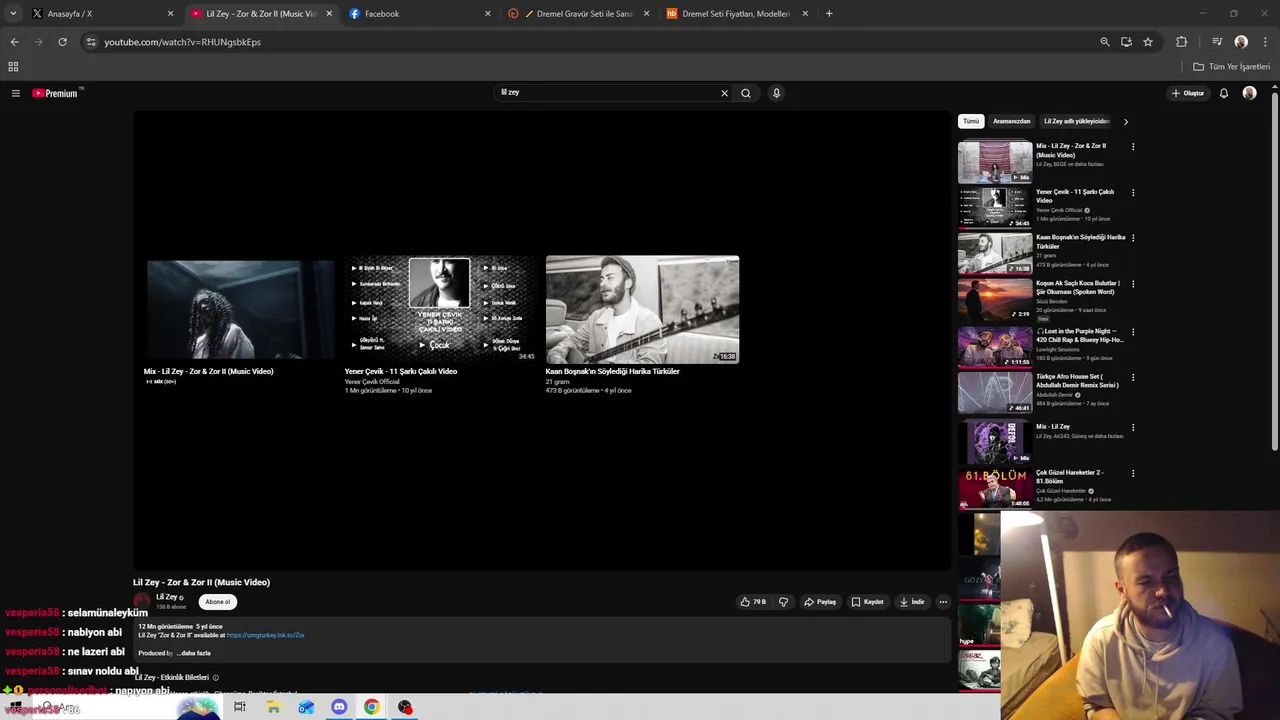Start voice search with microphone icon
The width and height of the screenshot is (1280, 720).
[x=776, y=93]
